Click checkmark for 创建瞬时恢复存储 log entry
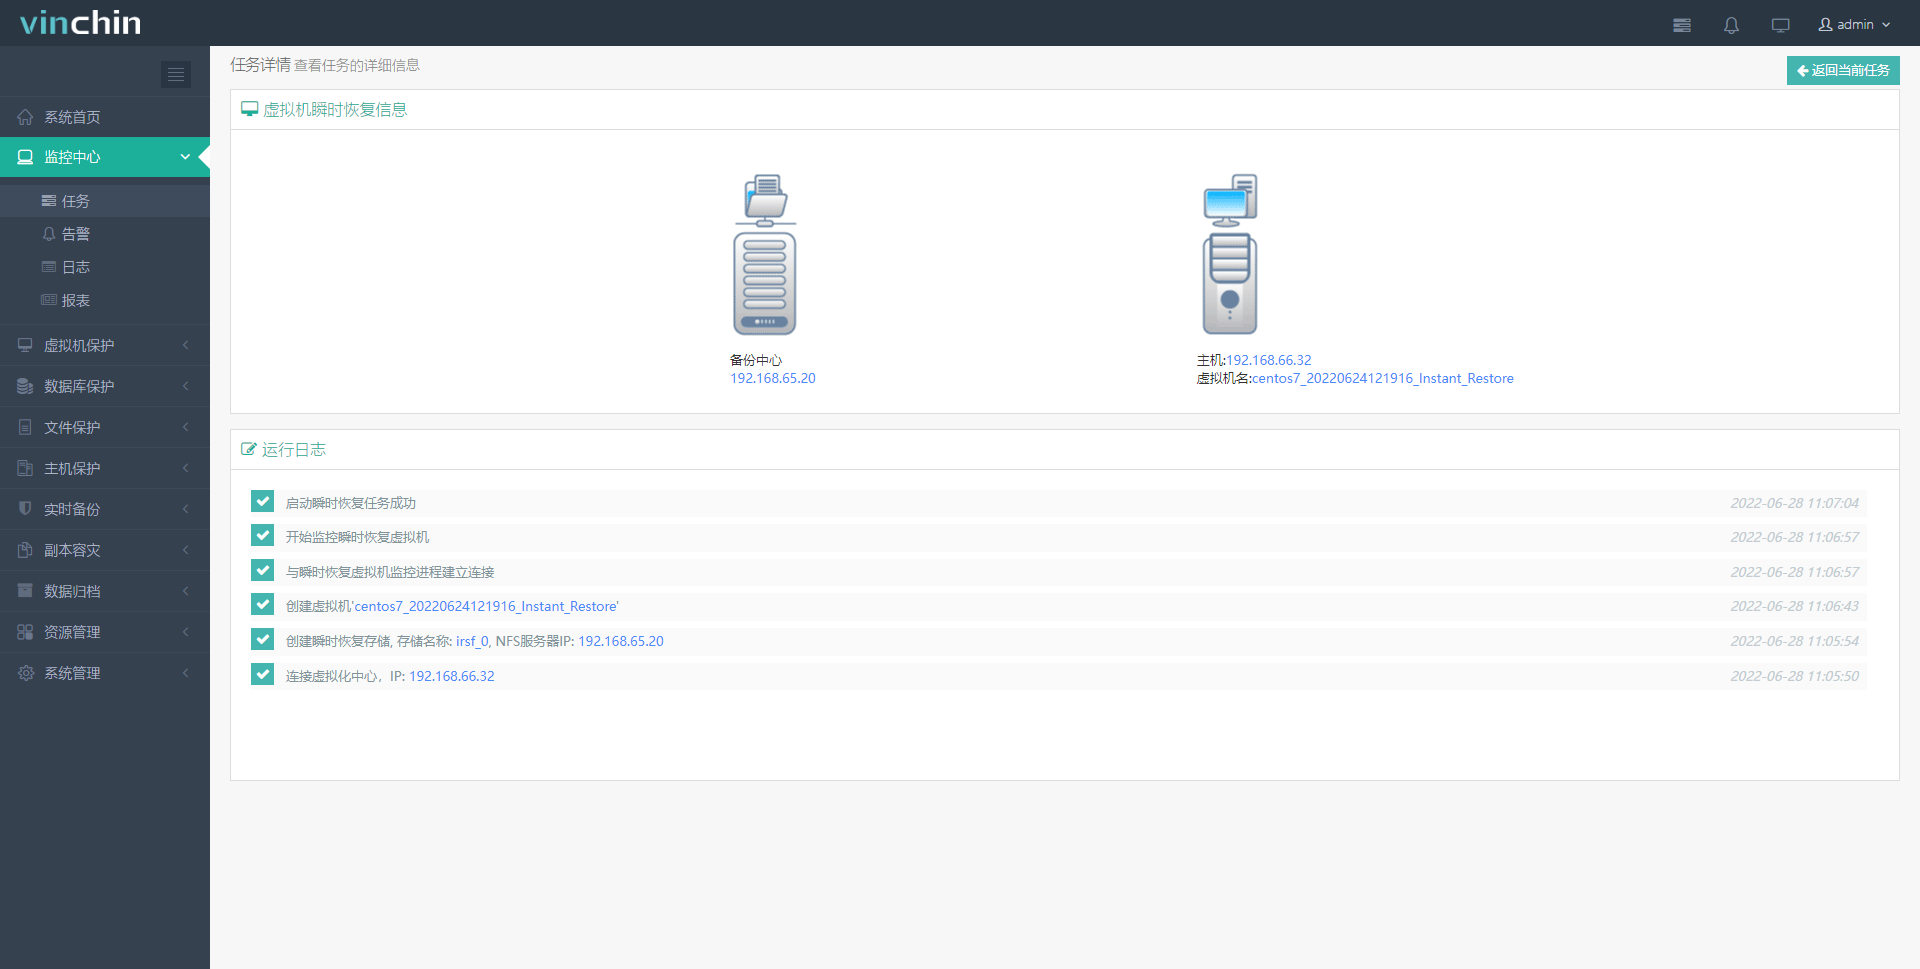The height and width of the screenshot is (969, 1920). (263, 639)
